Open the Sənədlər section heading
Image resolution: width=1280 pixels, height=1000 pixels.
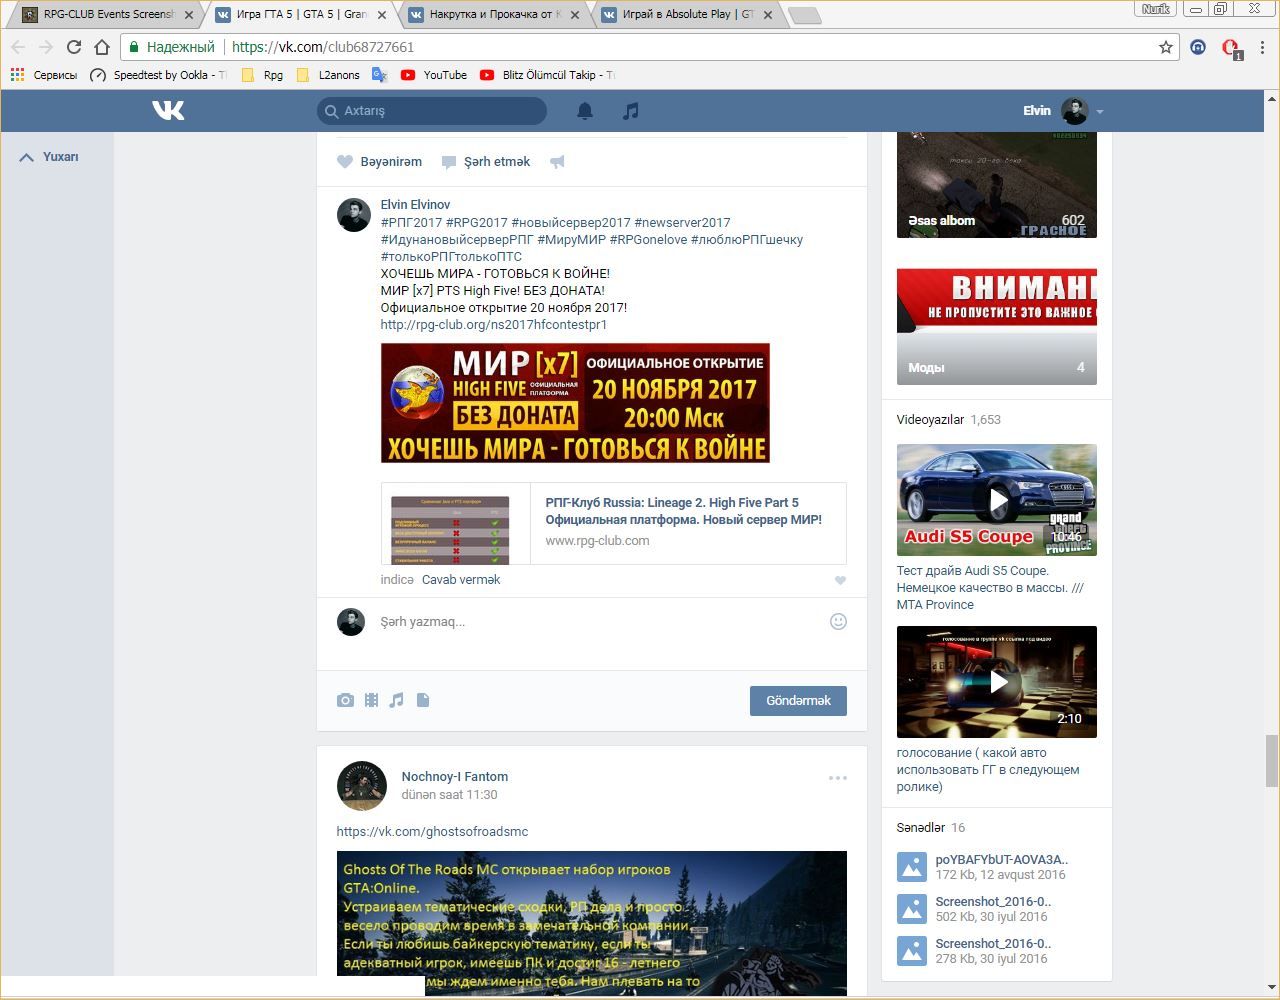(921, 828)
